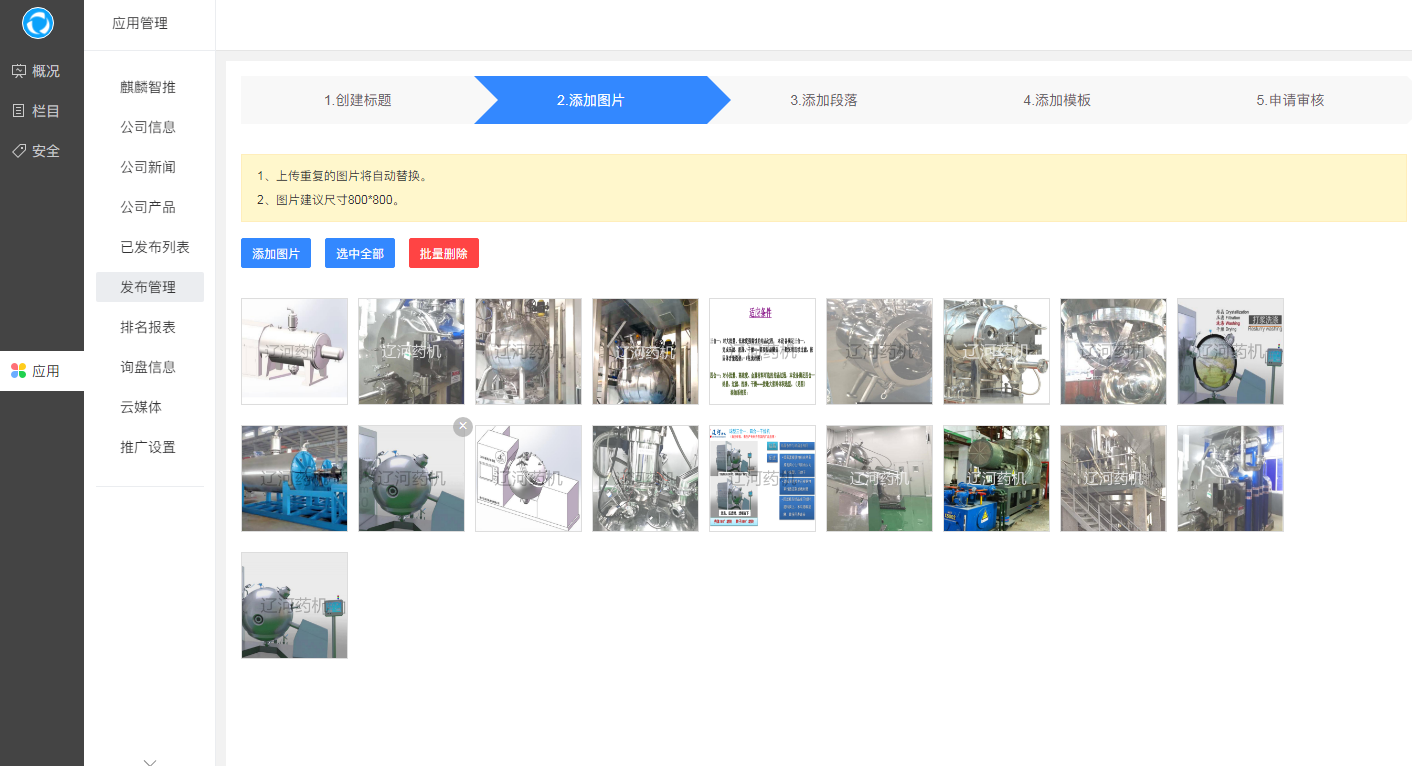The image size is (1412, 766).
Task: Go to step 1.创建标题
Action: point(357,100)
